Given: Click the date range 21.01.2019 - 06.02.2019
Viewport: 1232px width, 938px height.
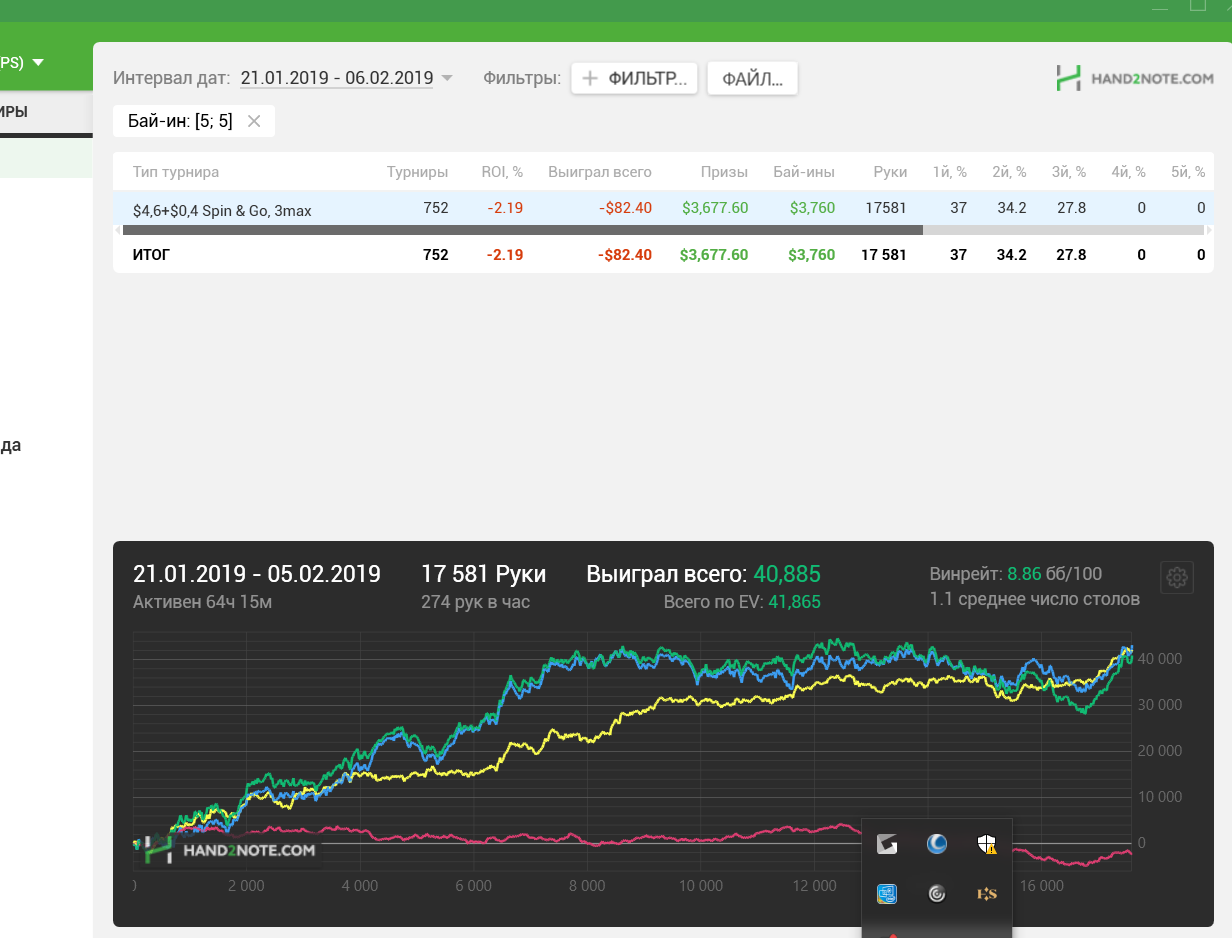Looking at the screenshot, I should tap(337, 78).
